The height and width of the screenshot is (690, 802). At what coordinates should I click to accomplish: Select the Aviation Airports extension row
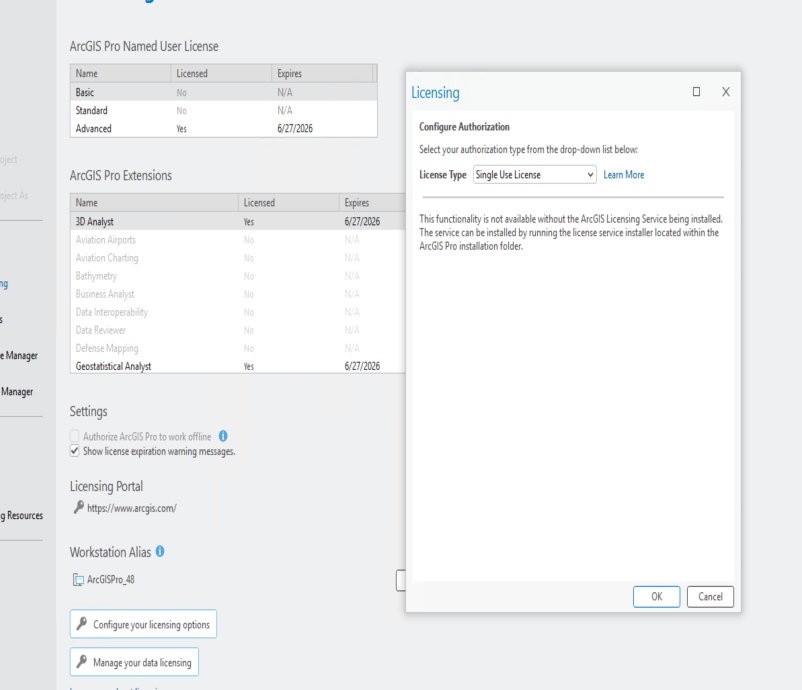(238, 239)
